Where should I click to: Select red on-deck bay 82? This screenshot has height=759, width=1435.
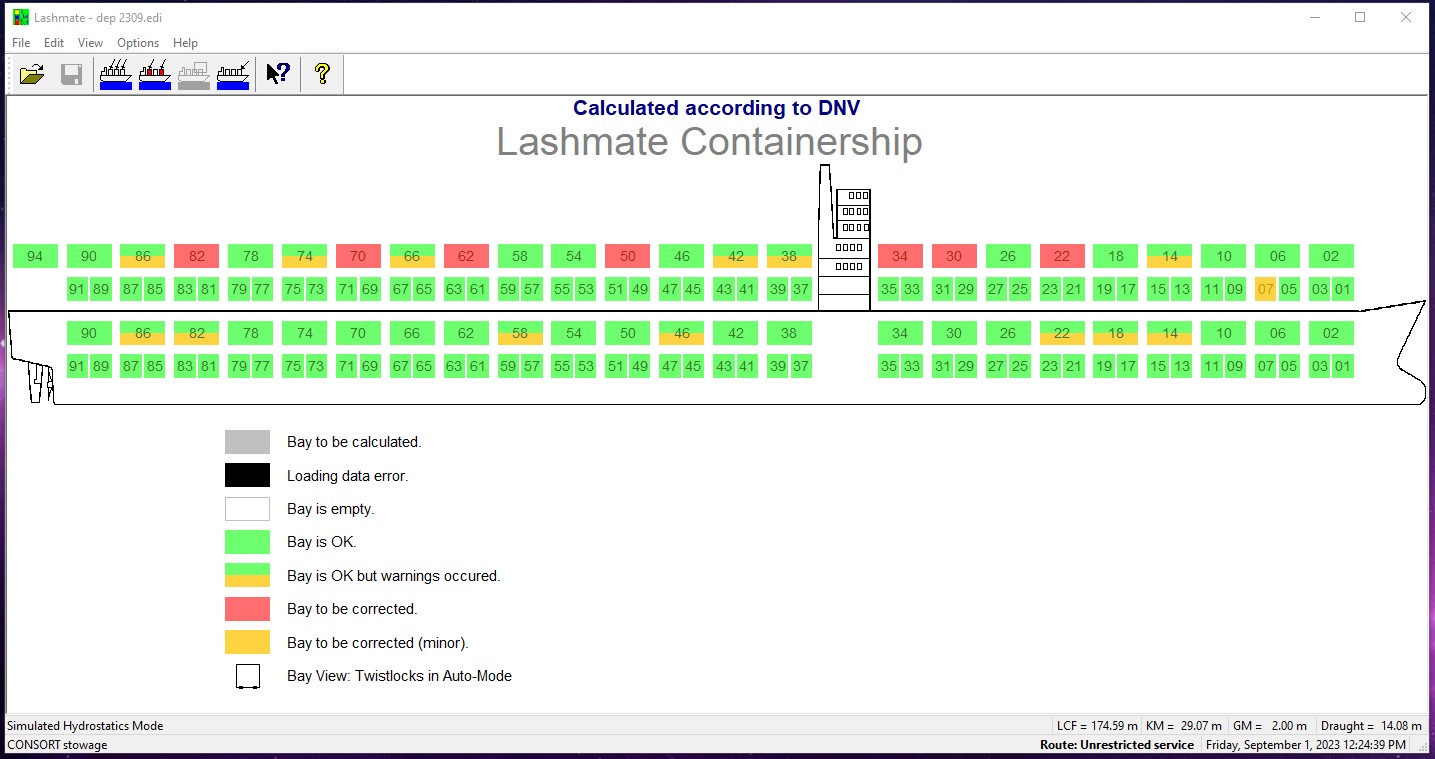point(196,256)
